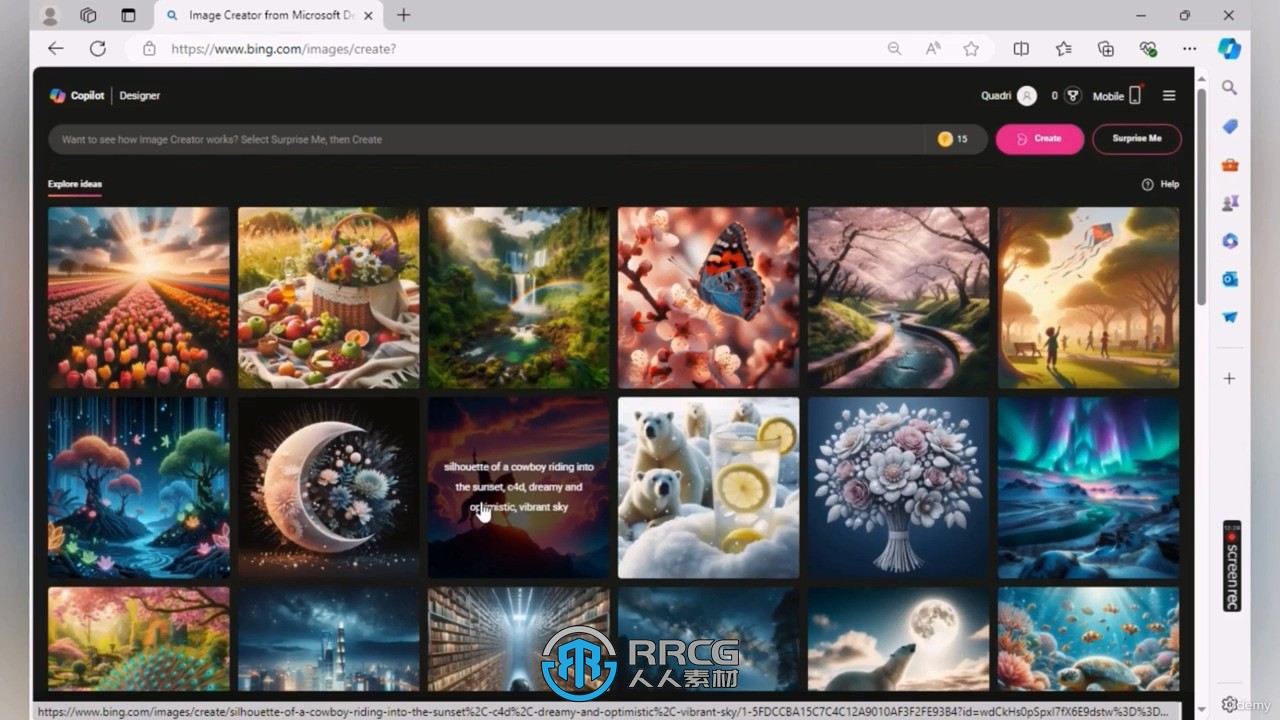Add this page to favorites star
1280x720 pixels.
(x=970, y=48)
